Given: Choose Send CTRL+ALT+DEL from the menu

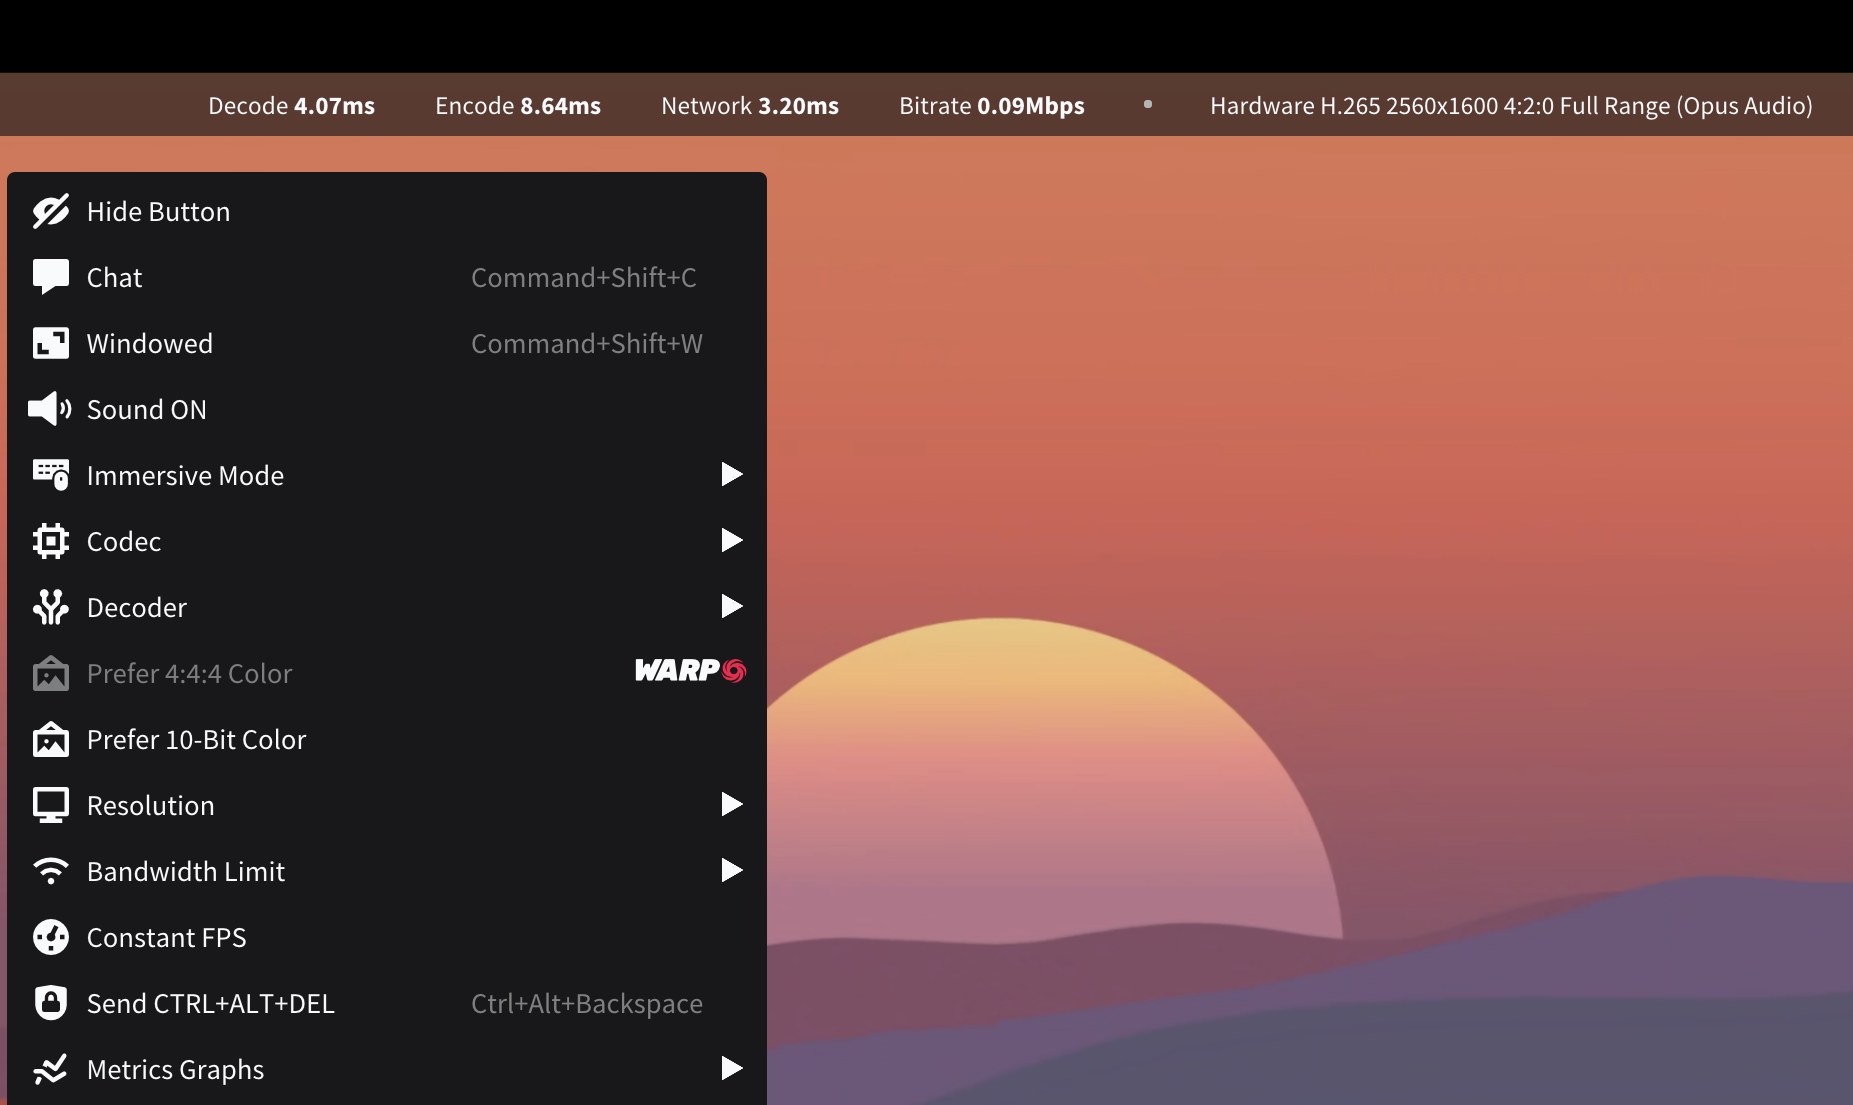Looking at the screenshot, I should [x=211, y=1003].
